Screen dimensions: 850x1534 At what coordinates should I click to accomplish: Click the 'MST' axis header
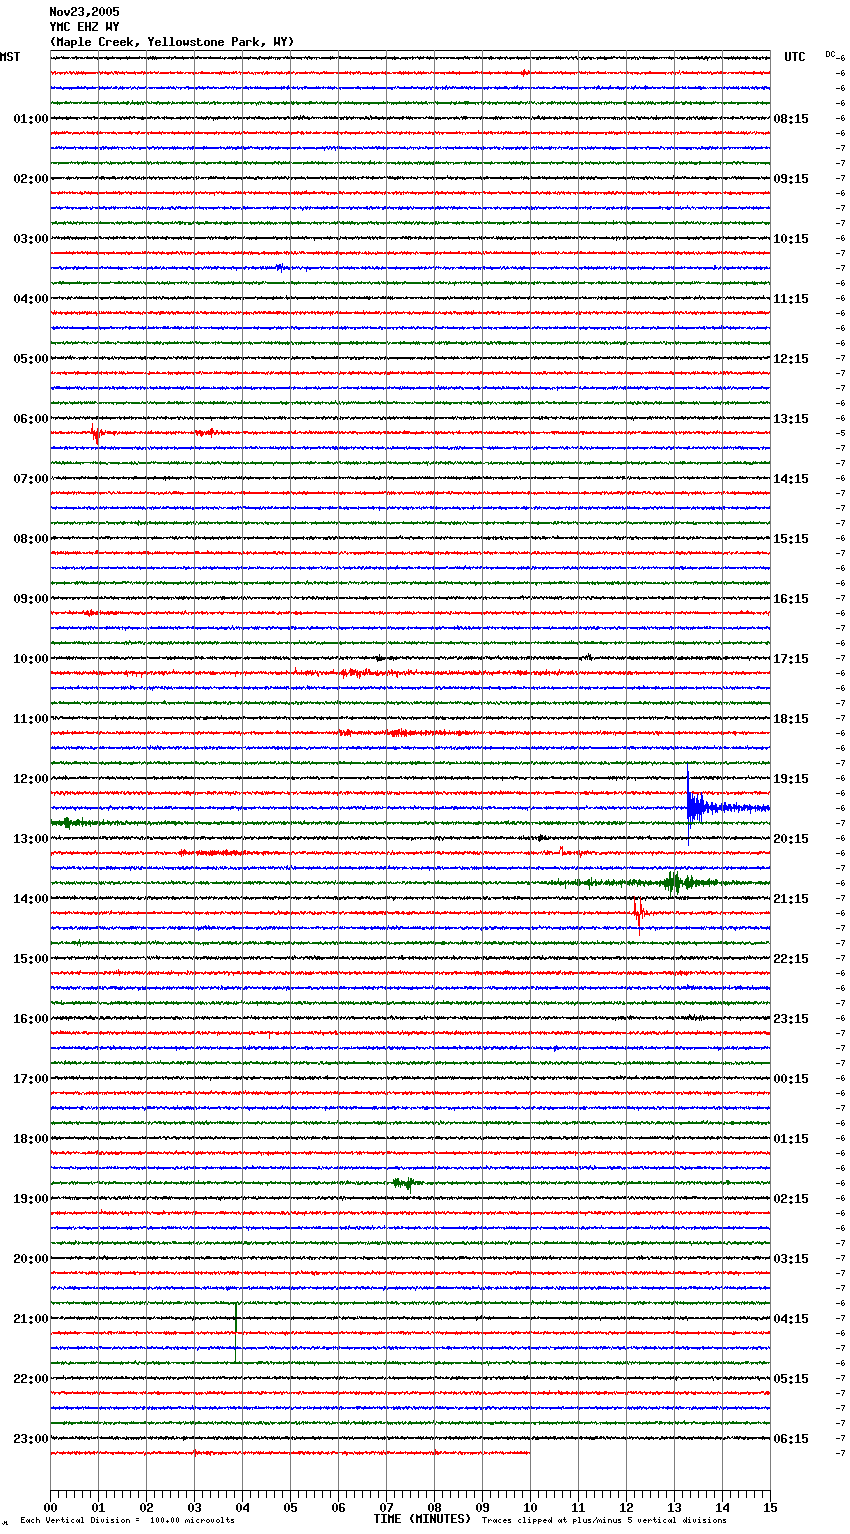point(10,57)
